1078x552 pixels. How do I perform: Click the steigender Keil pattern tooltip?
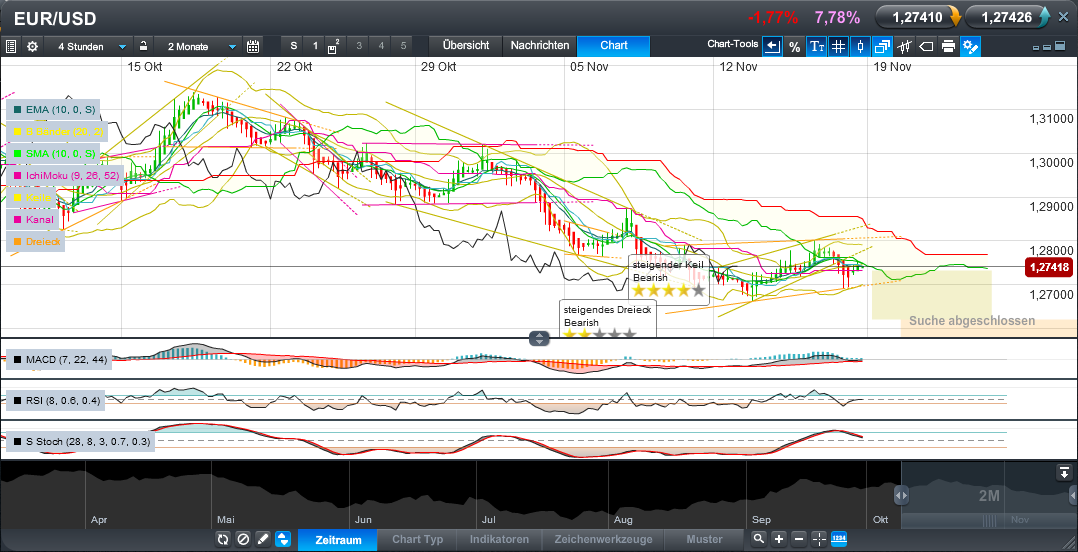669,278
